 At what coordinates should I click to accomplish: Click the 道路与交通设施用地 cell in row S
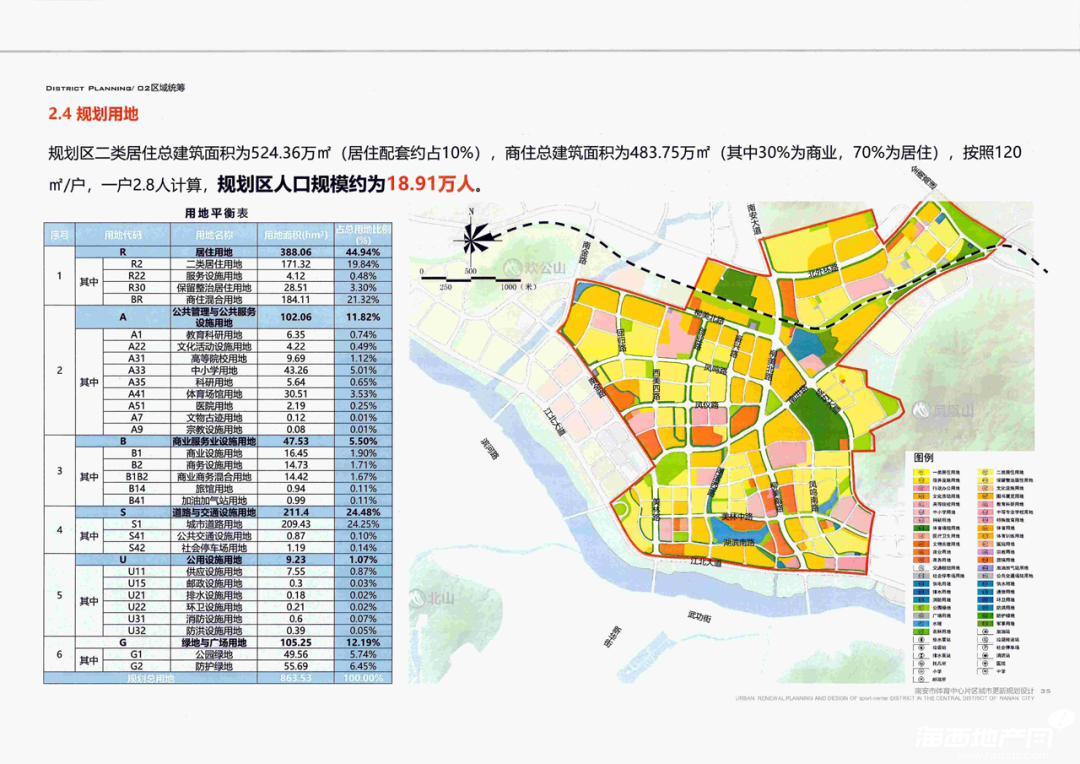(x=214, y=513)
